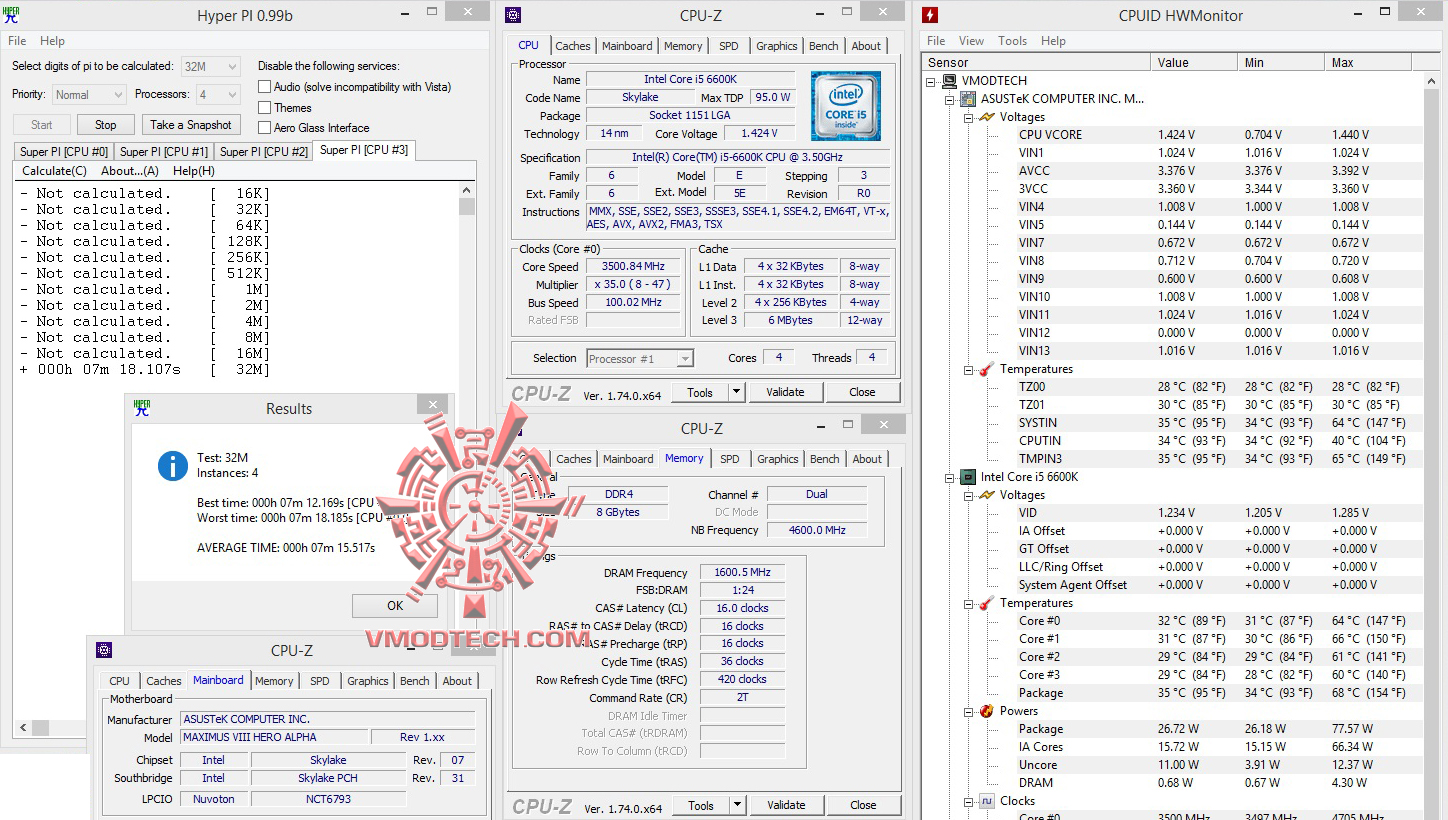Click the scroll-up arrow in Super PI log

pyautogui.click(x=467, y=190)
